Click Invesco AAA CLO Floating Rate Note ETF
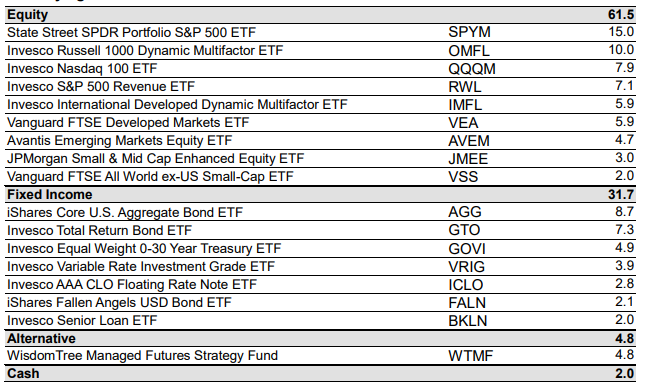Screen dimensions: 652x388 [x=132, y=285]
